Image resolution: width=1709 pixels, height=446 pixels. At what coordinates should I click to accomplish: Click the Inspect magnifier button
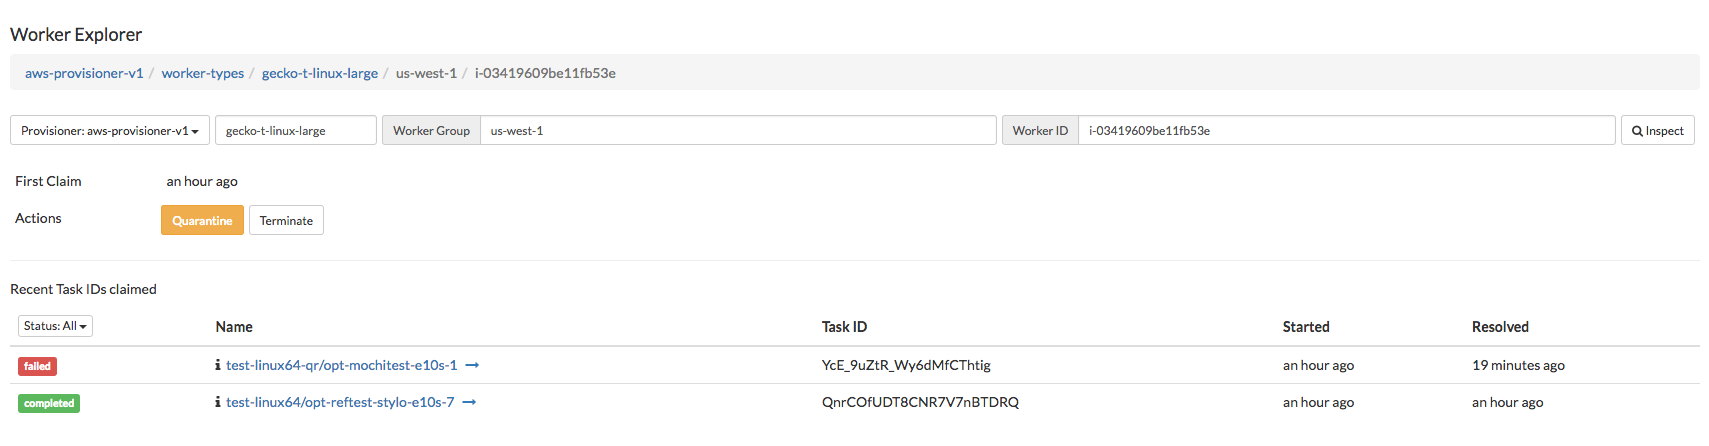tap(1657, 131)
